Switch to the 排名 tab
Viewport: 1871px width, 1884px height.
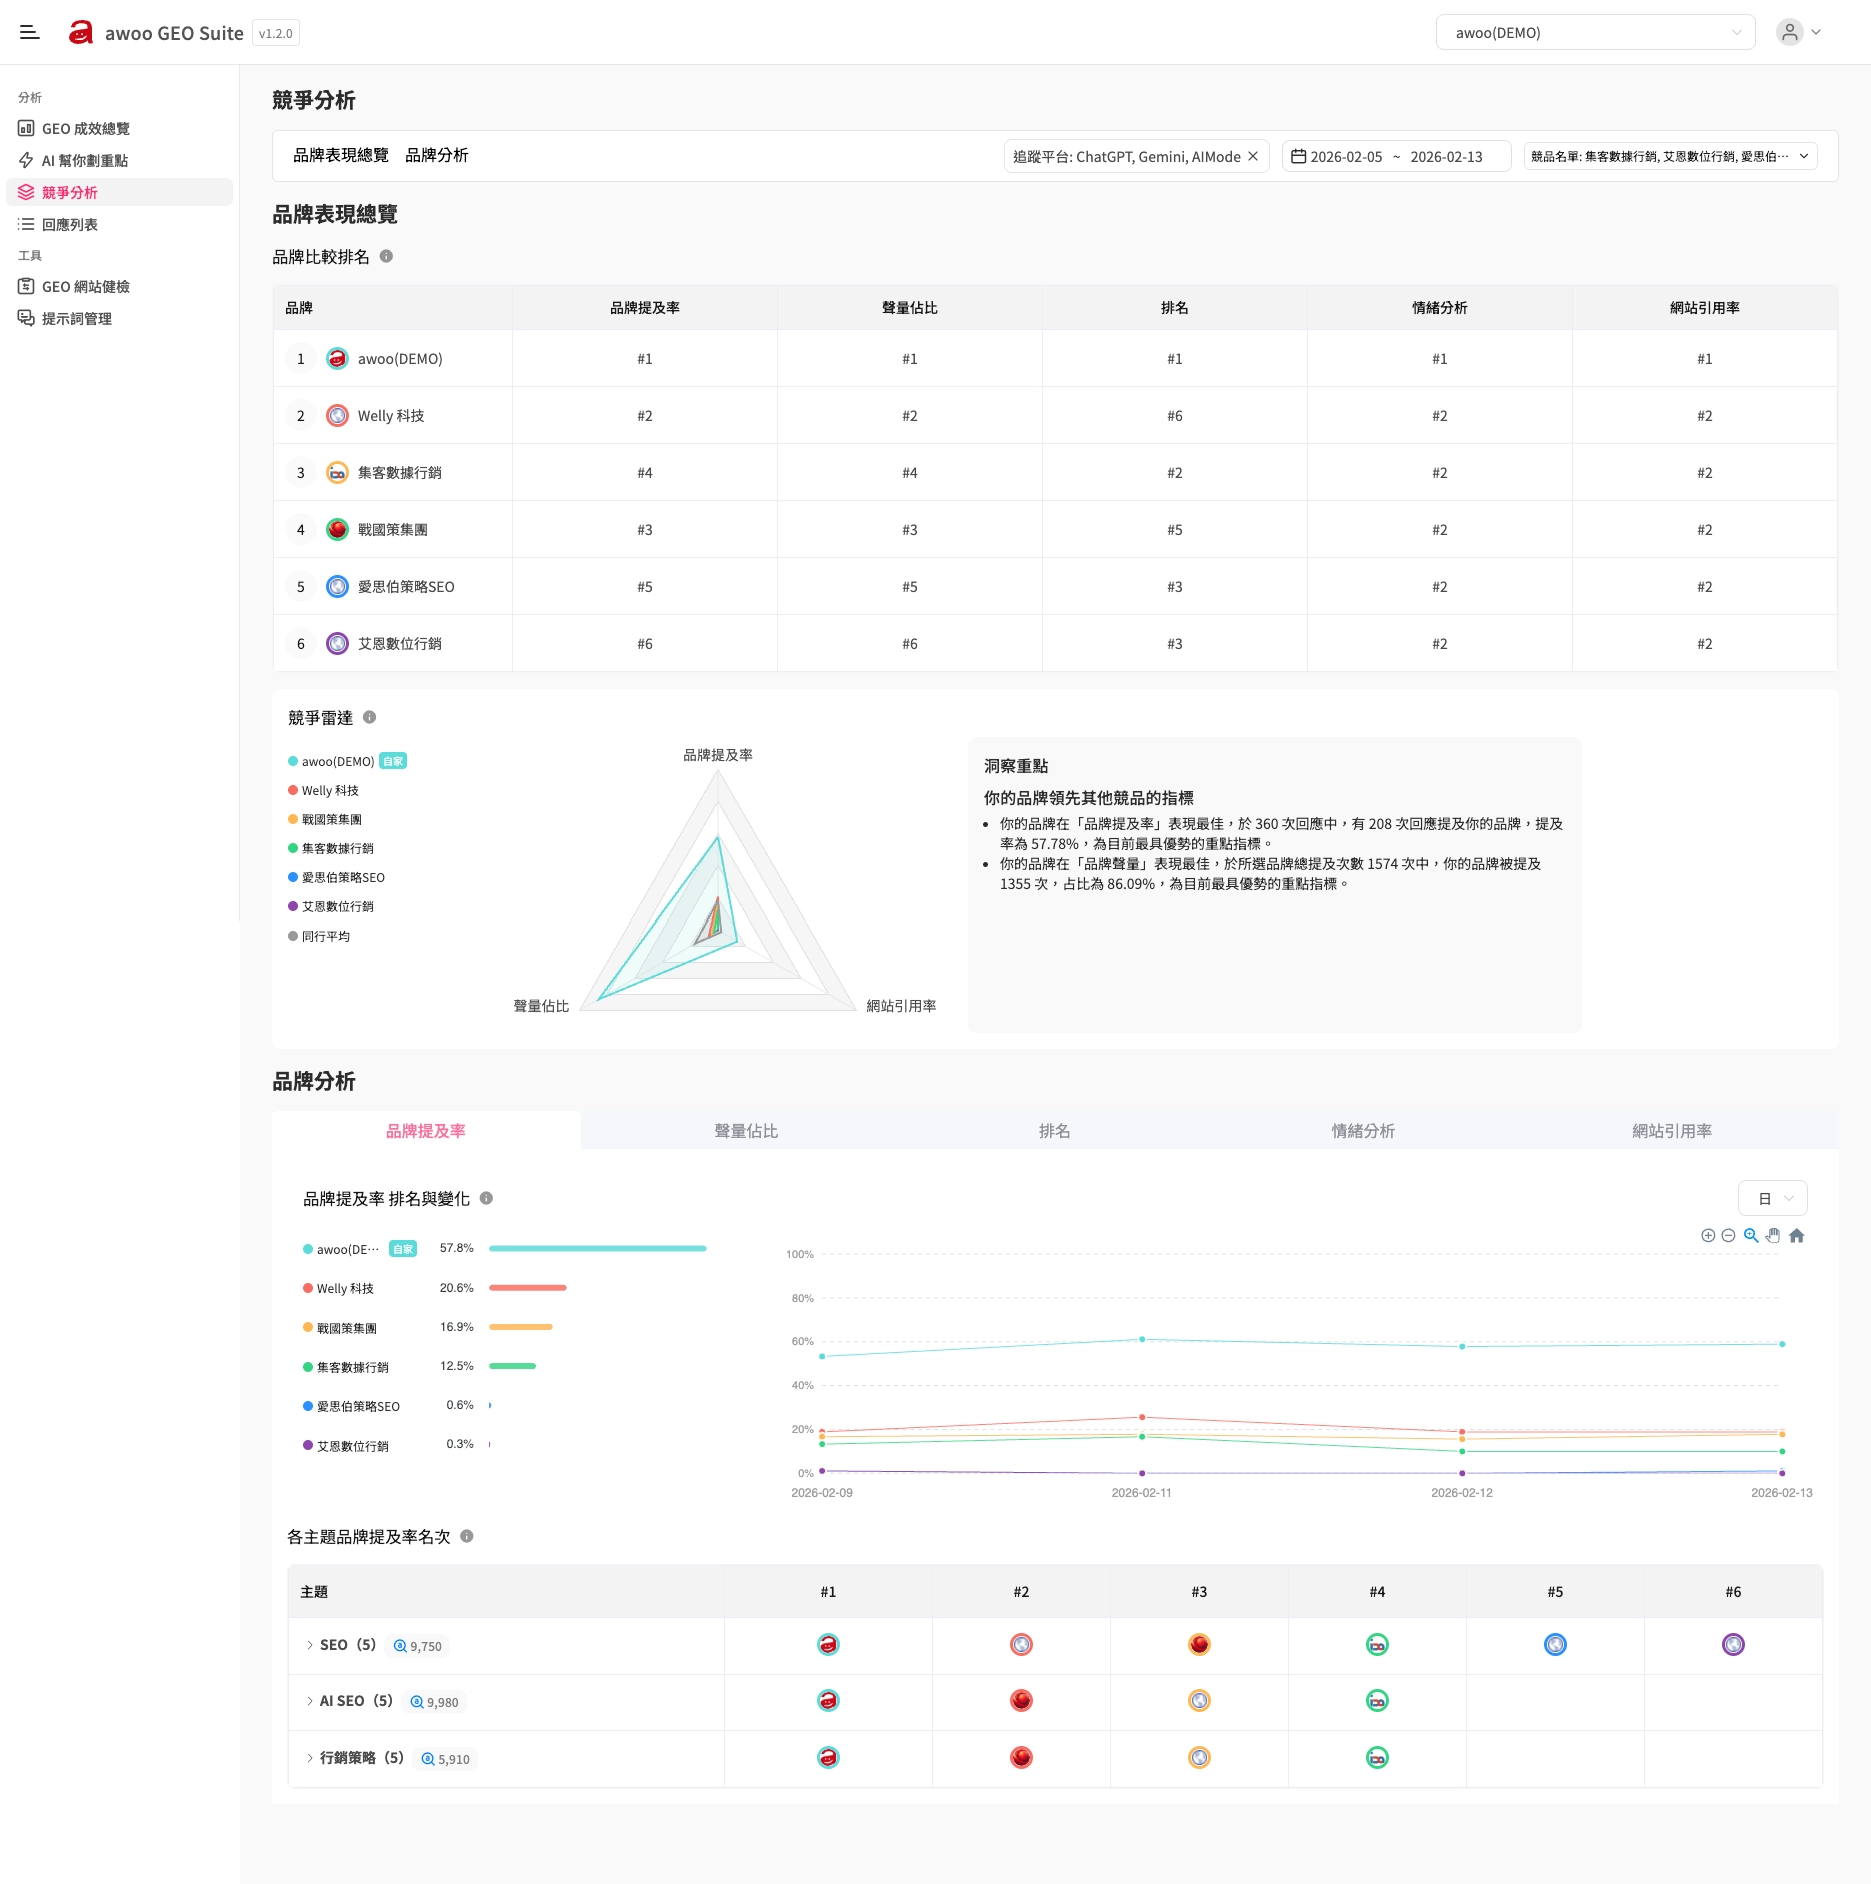pos(1055,1131)
